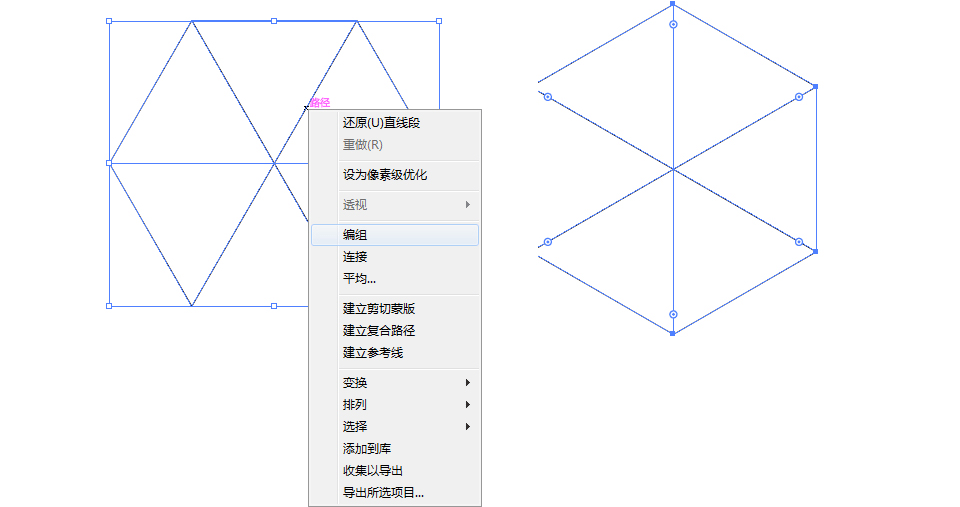The width and height of the screenshot is (960, 507).
Task: Select 收集以导出 menu entry
Action: [395, 471]
